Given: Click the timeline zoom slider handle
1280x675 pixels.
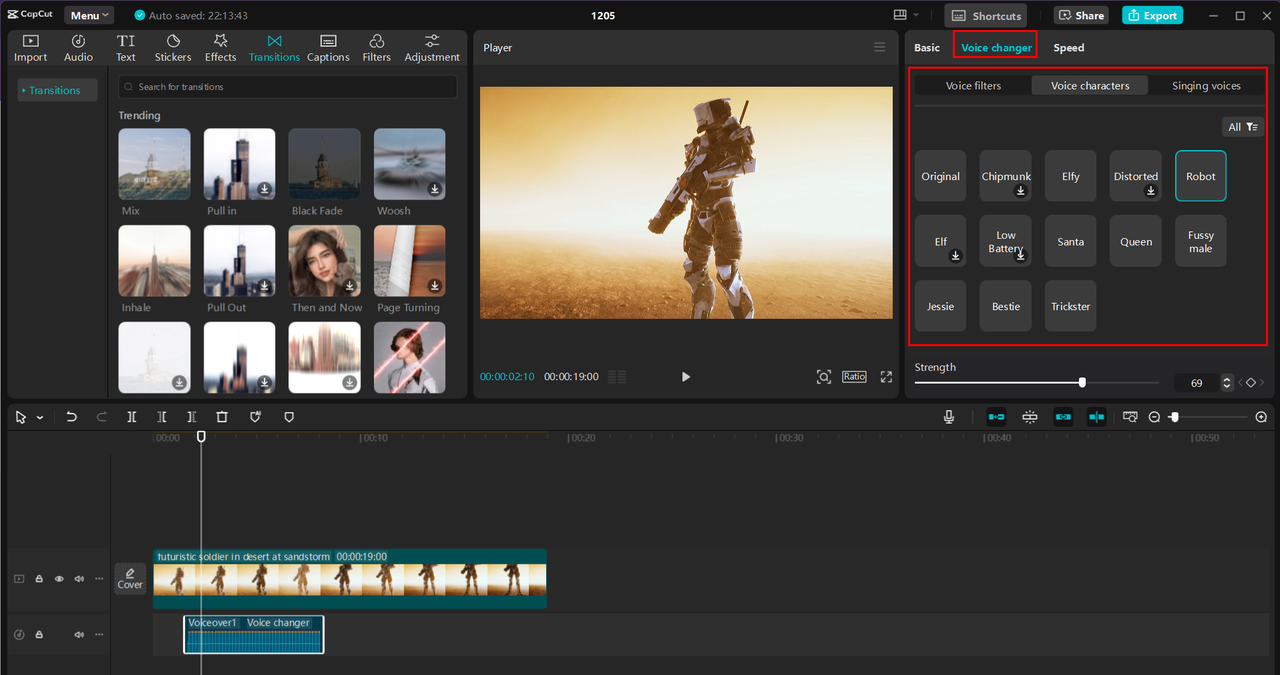Looking at the screenshot, I should tap(1175, 417).
